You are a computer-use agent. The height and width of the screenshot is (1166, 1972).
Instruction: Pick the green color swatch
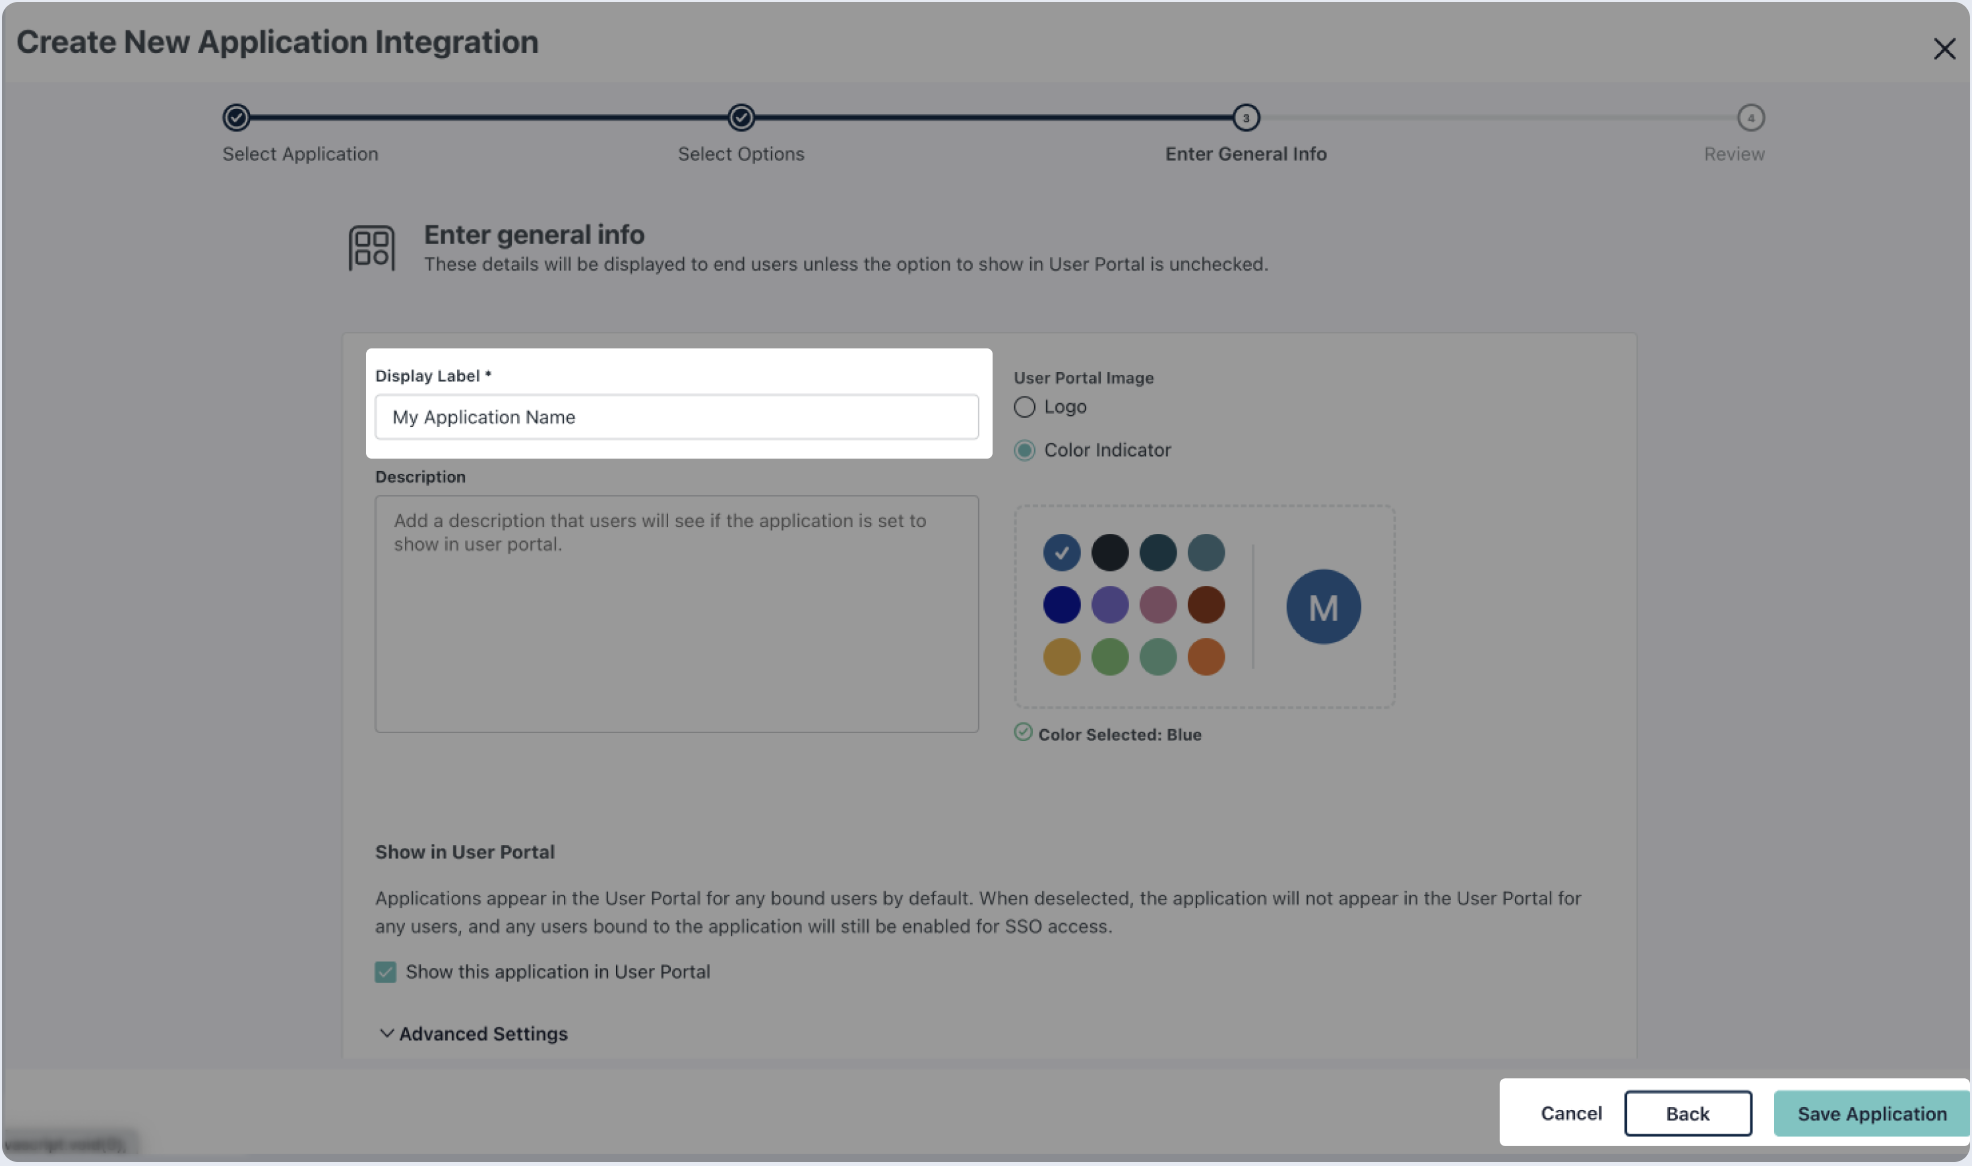click(x=1109, y=657)
